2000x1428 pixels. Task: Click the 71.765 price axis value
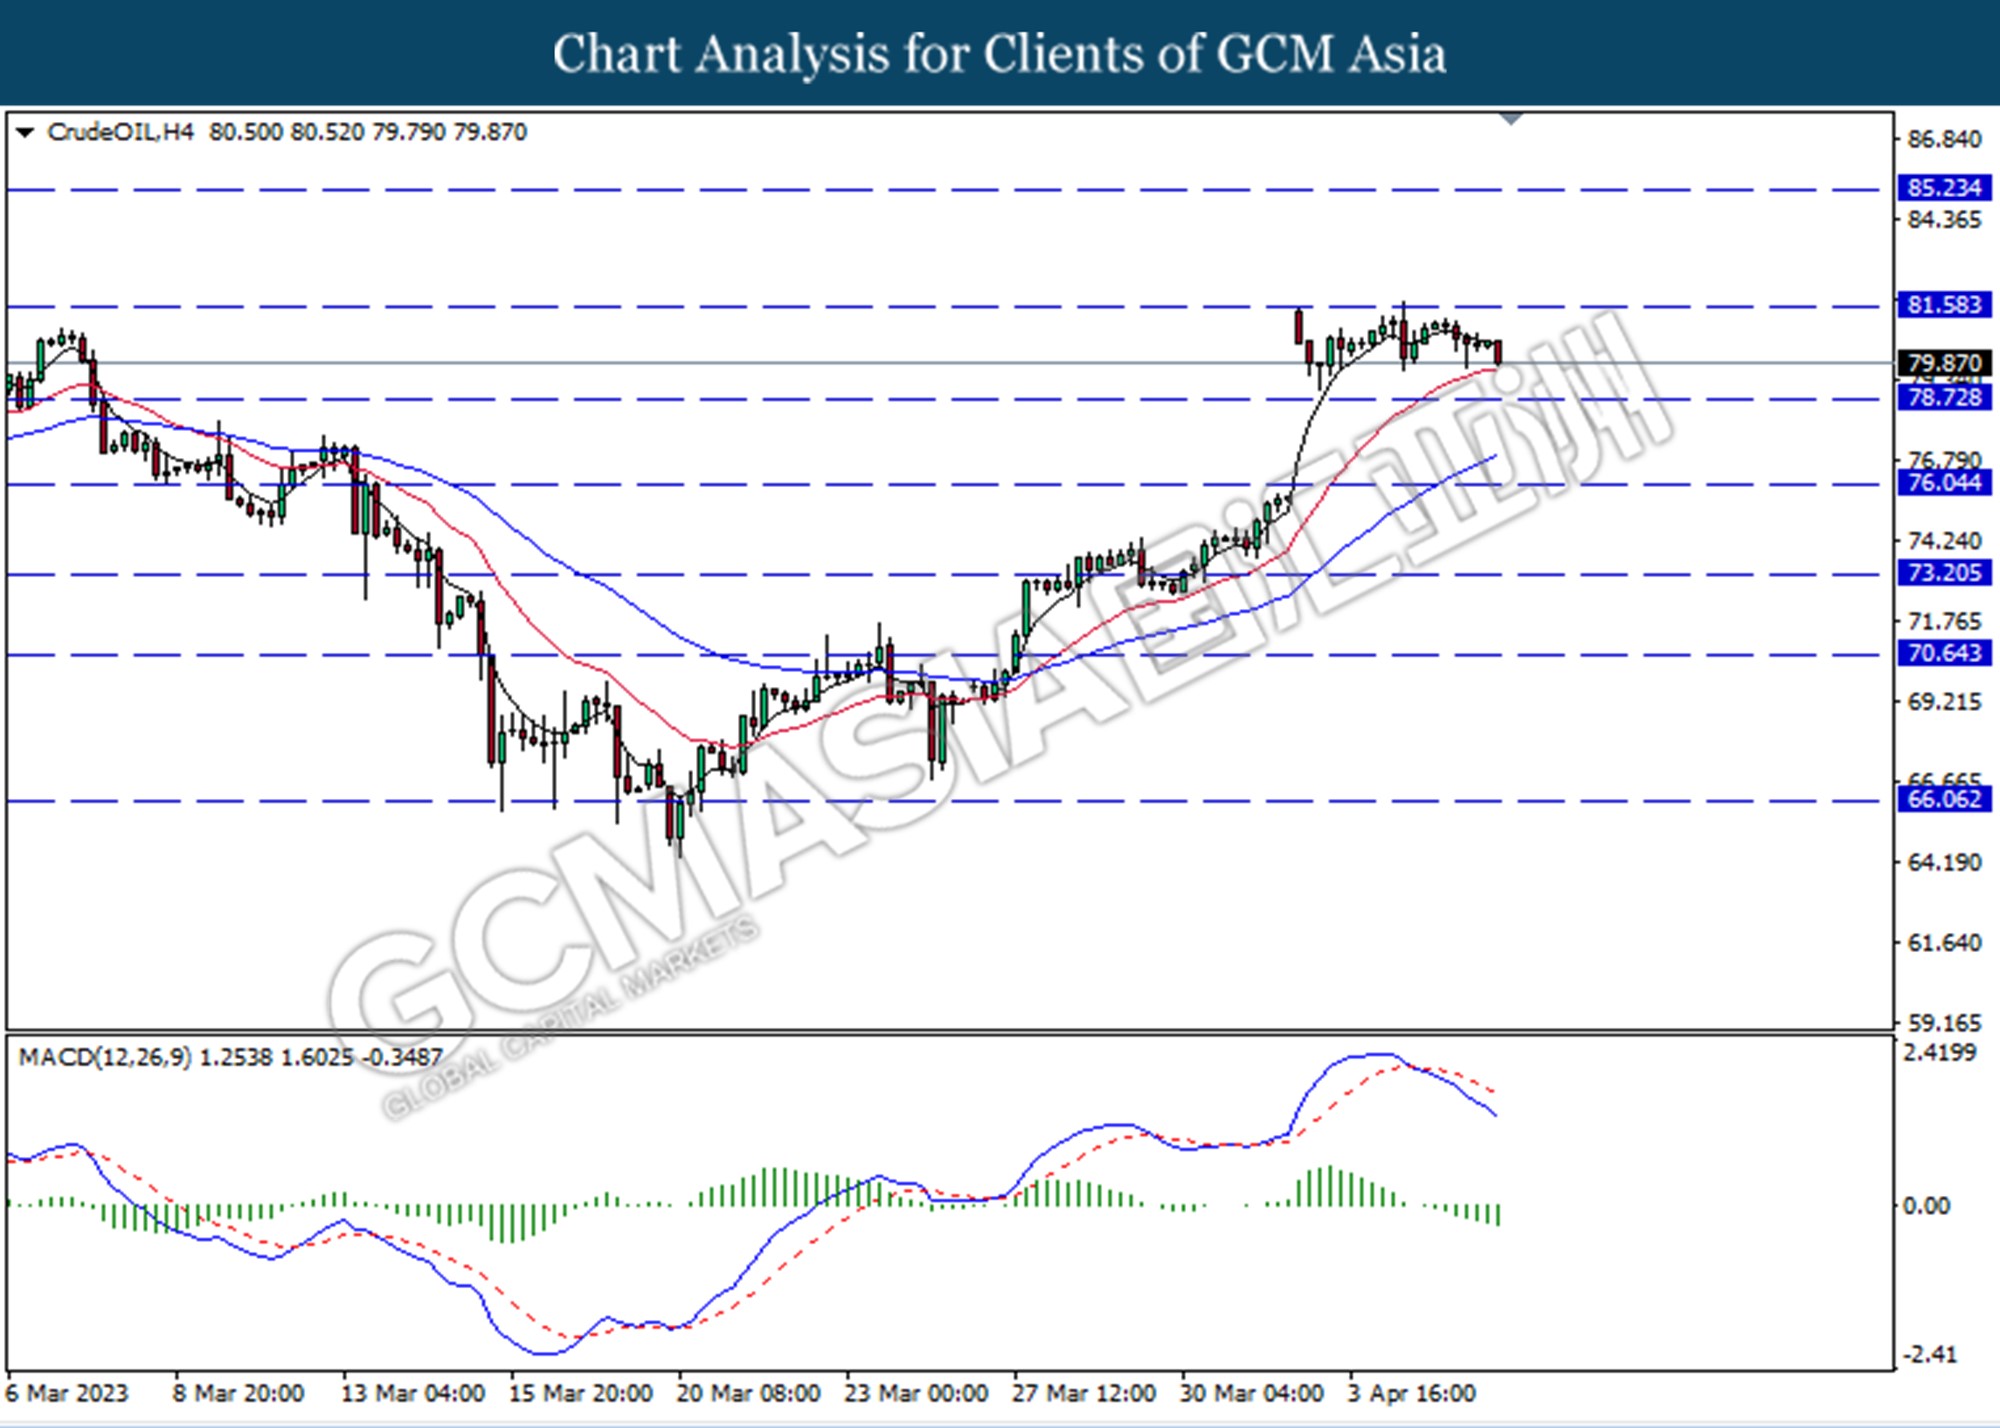click(x=1944, y=622)
